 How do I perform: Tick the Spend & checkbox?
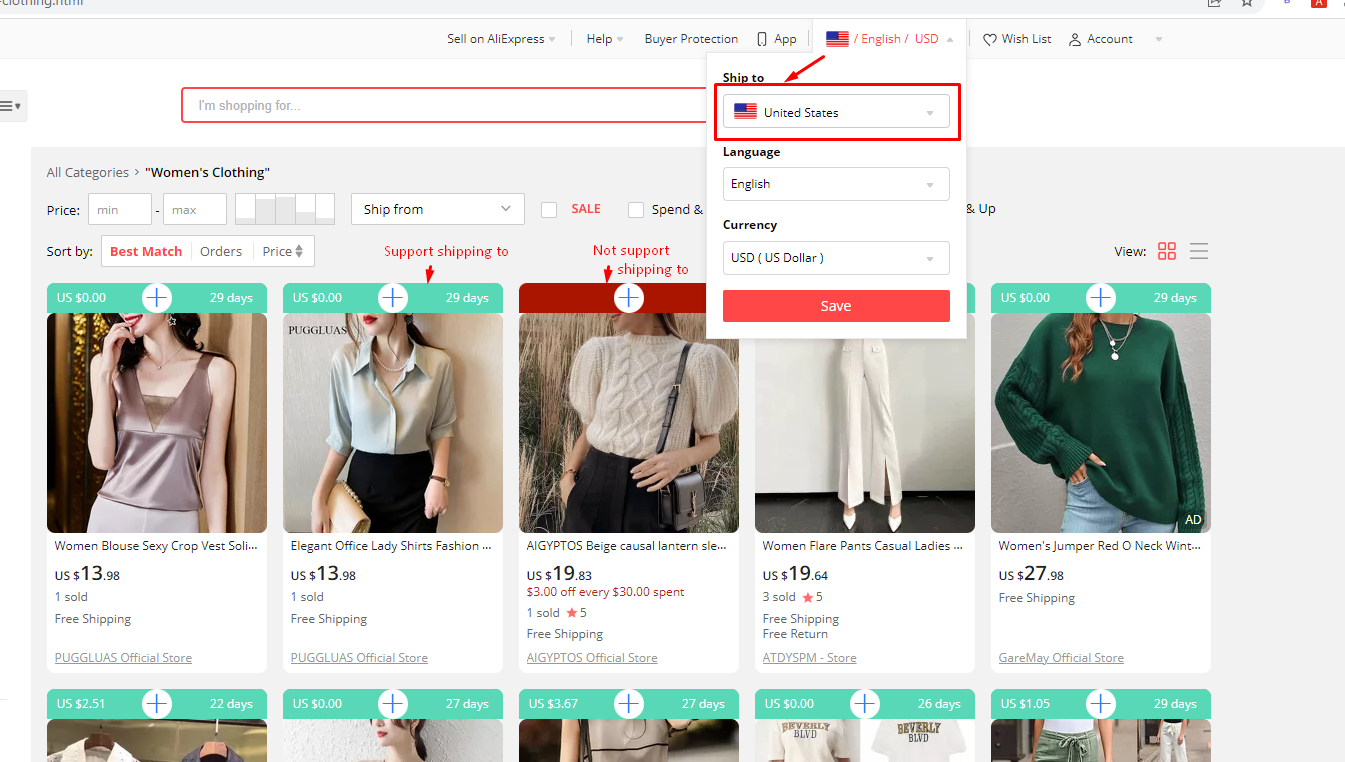636,210
